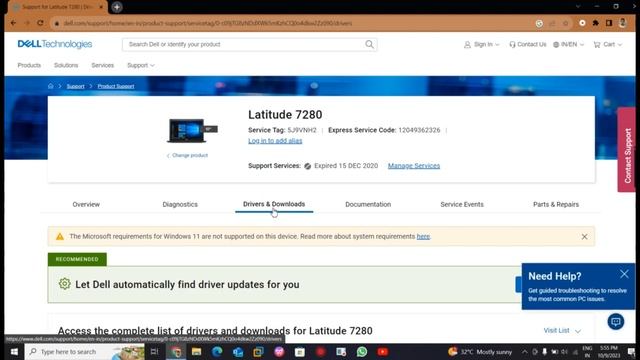
Task: Open a new browser tab with the plus icon
Action: (117, 7)
